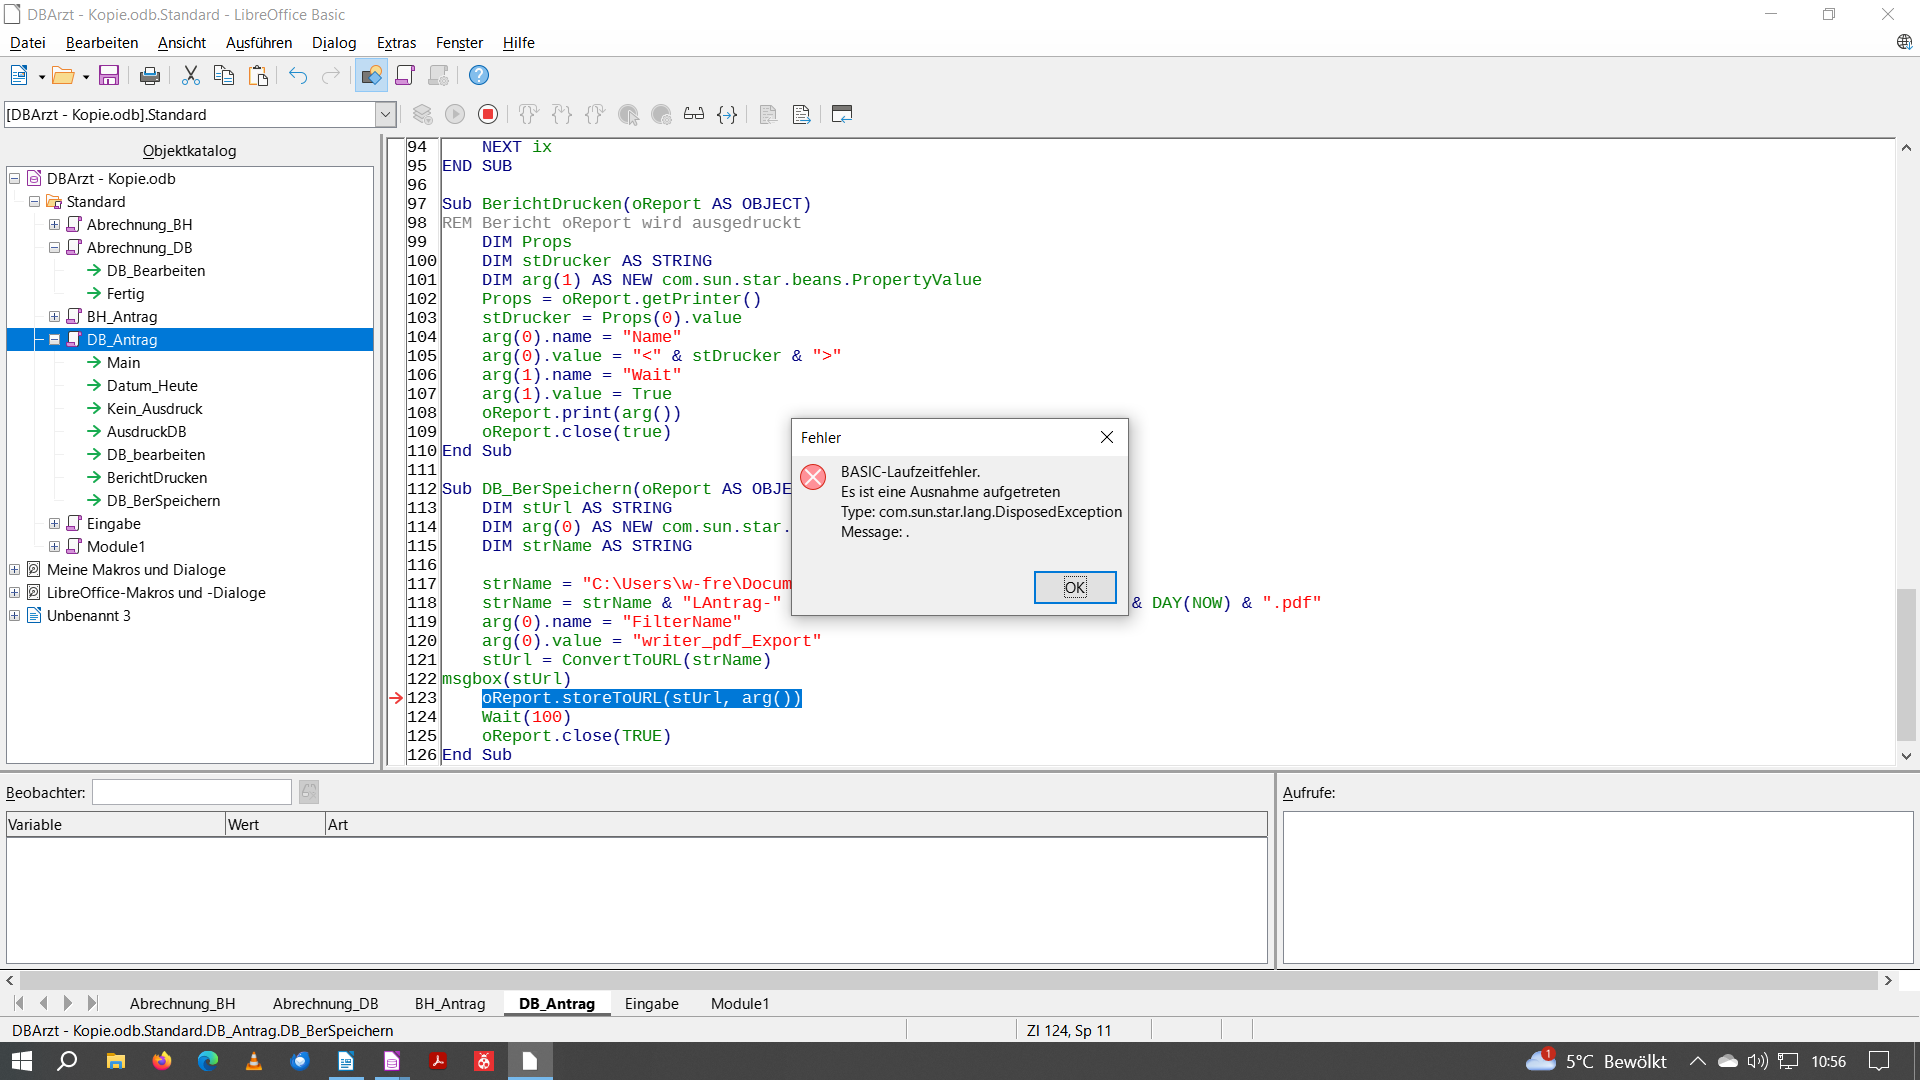Click the horizontal scrollbar right arrow

click(x=1888, y=980)
